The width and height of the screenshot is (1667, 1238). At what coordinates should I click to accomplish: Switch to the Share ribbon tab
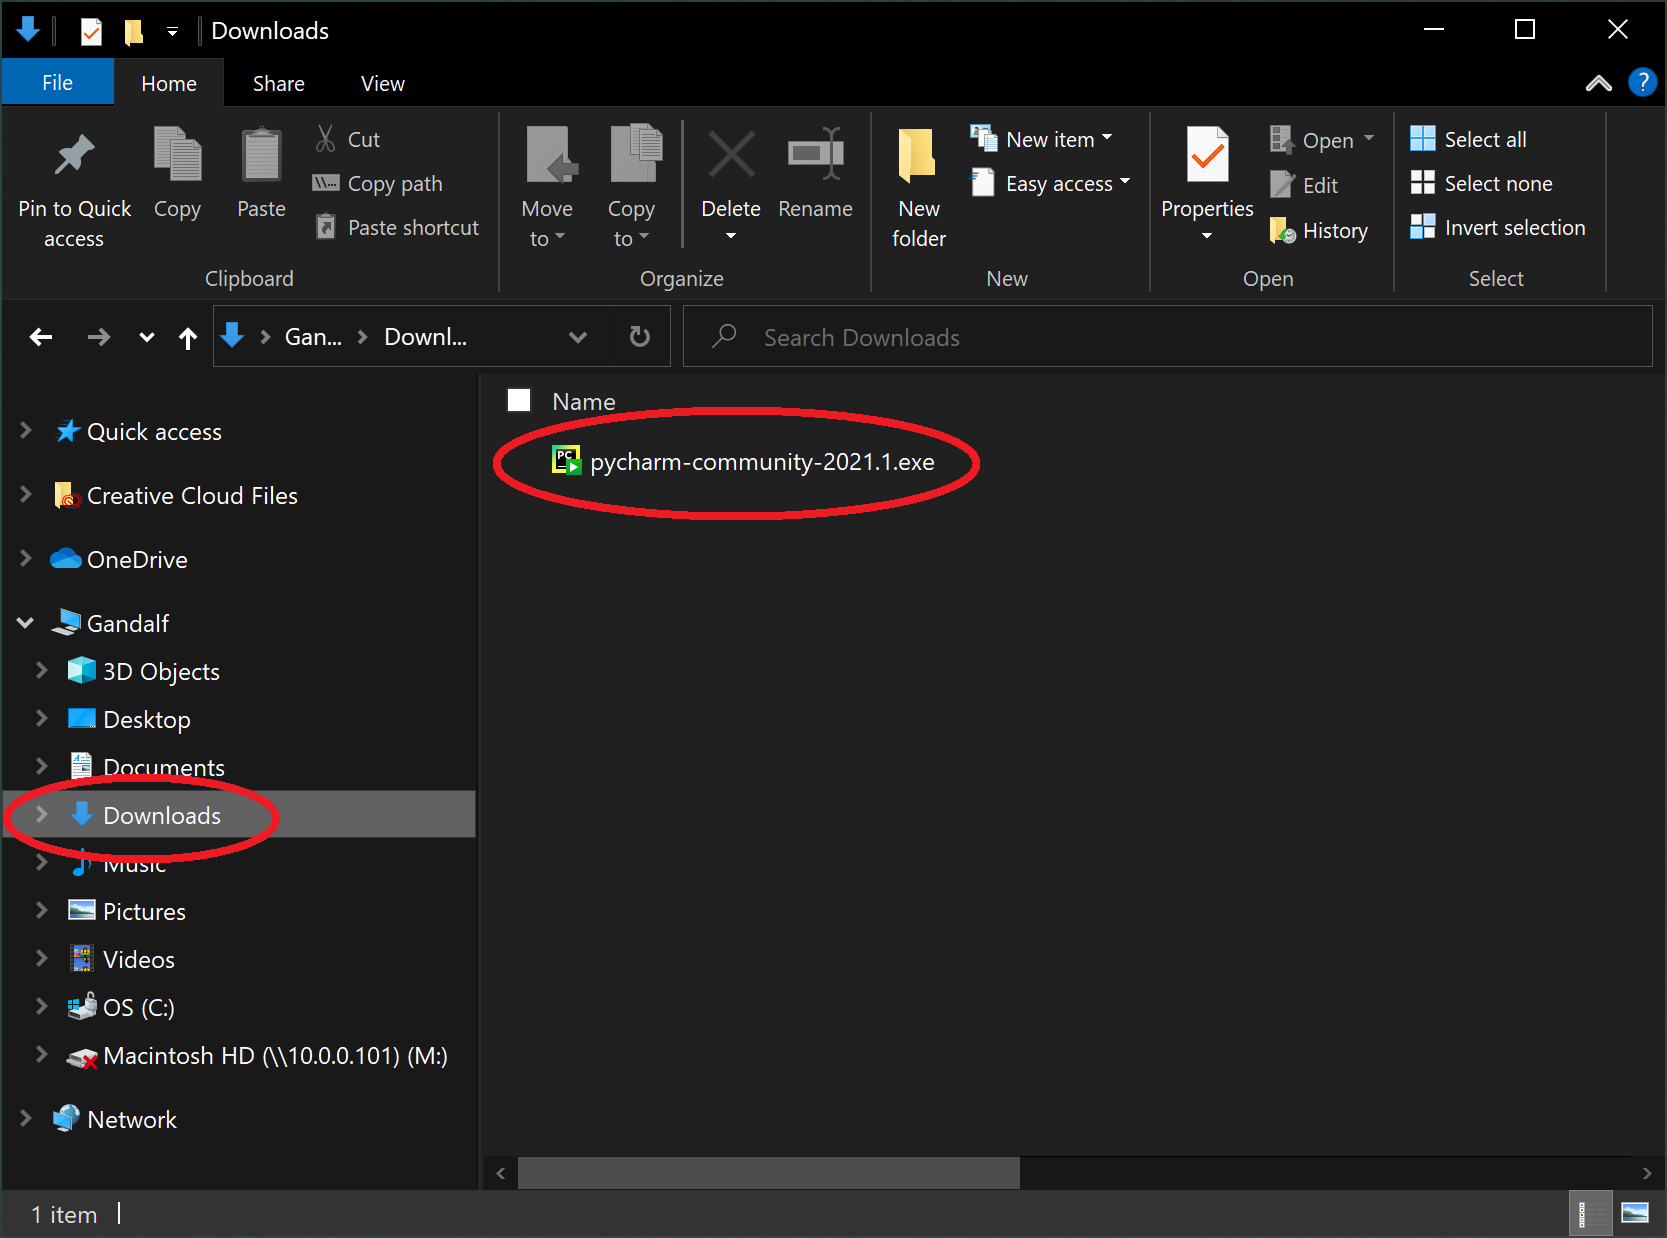[278, 83]
